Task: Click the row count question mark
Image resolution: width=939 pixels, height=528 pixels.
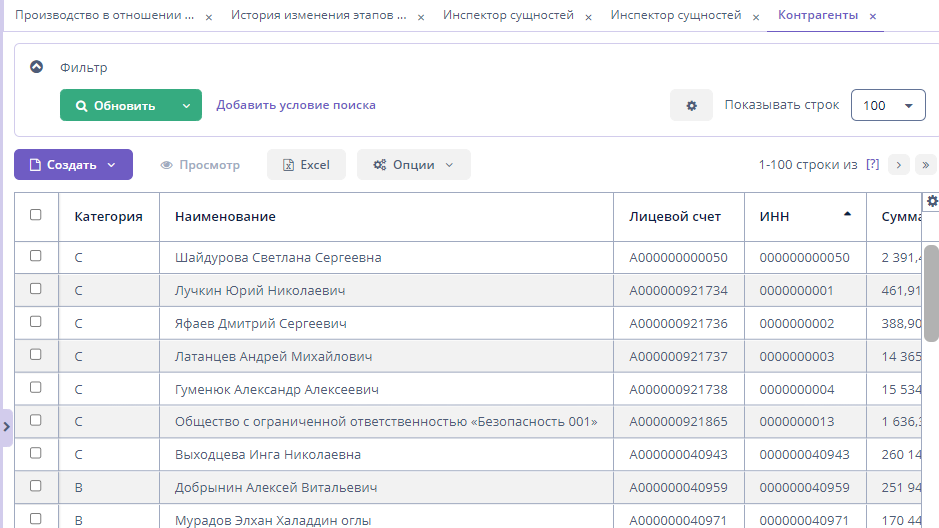Action: [x=872, y=165]
